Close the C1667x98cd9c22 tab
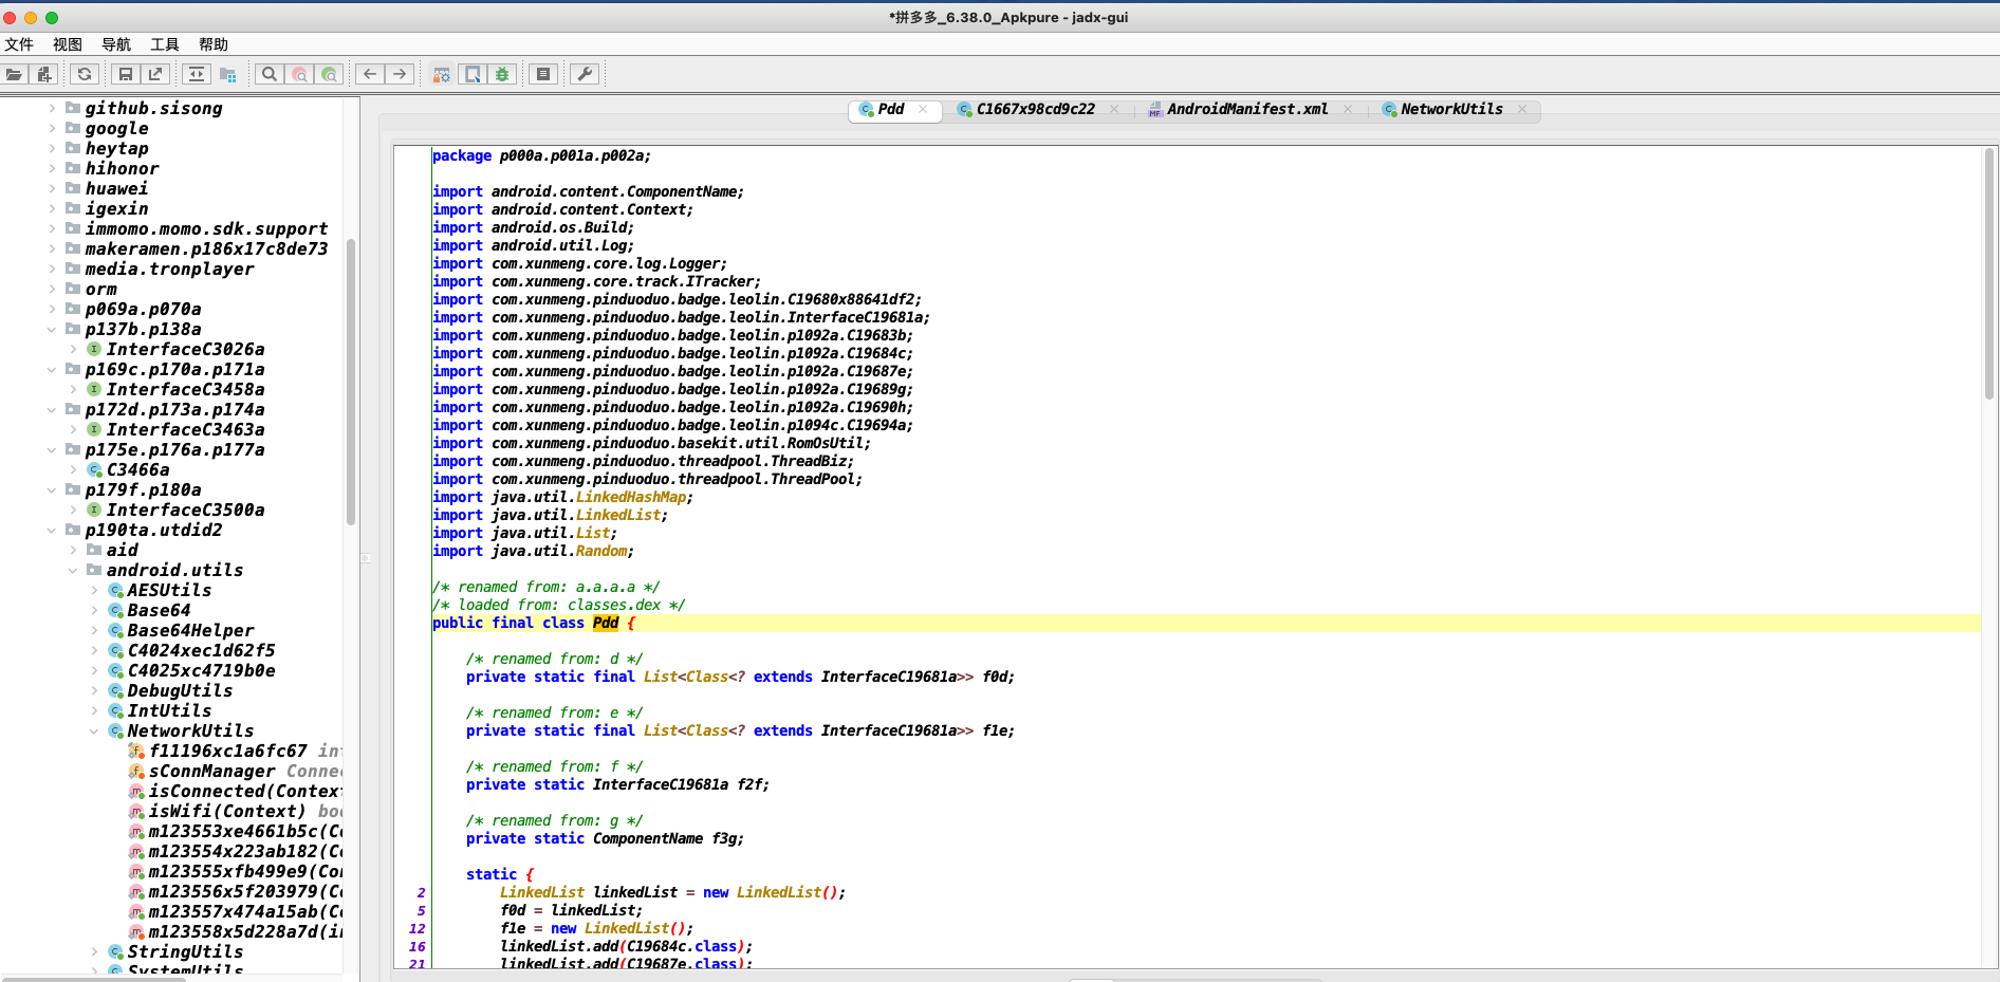The image size is (2000, 982). click(1114, 110)
